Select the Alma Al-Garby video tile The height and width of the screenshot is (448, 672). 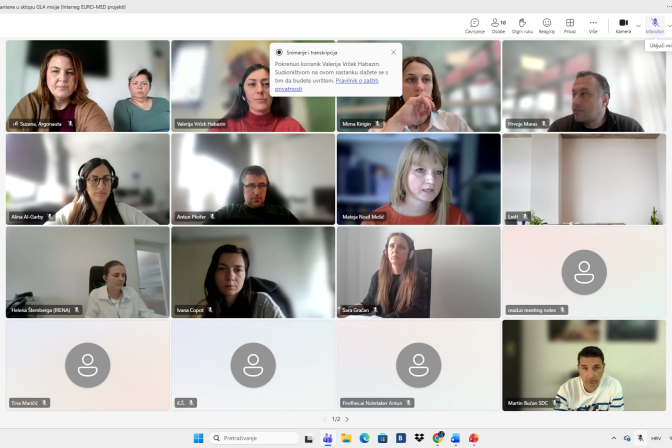(x=87, y=179)
